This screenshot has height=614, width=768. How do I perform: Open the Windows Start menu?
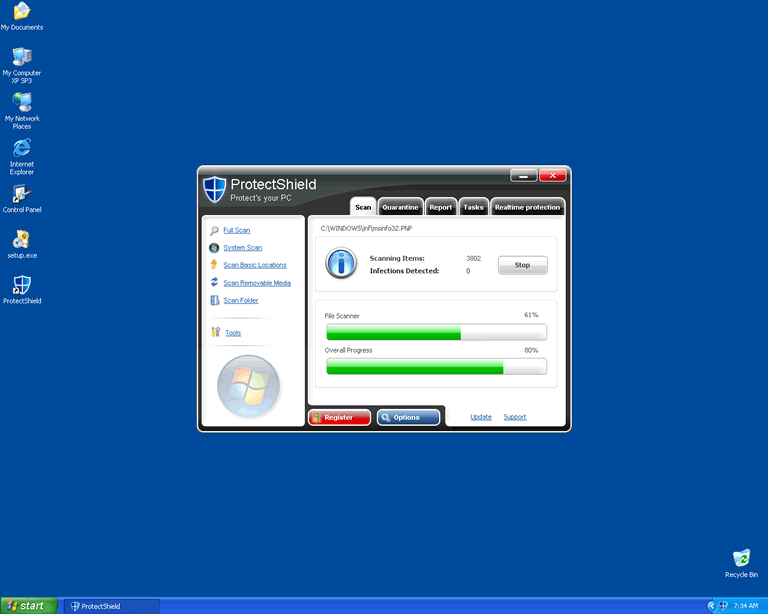point(28,606)
